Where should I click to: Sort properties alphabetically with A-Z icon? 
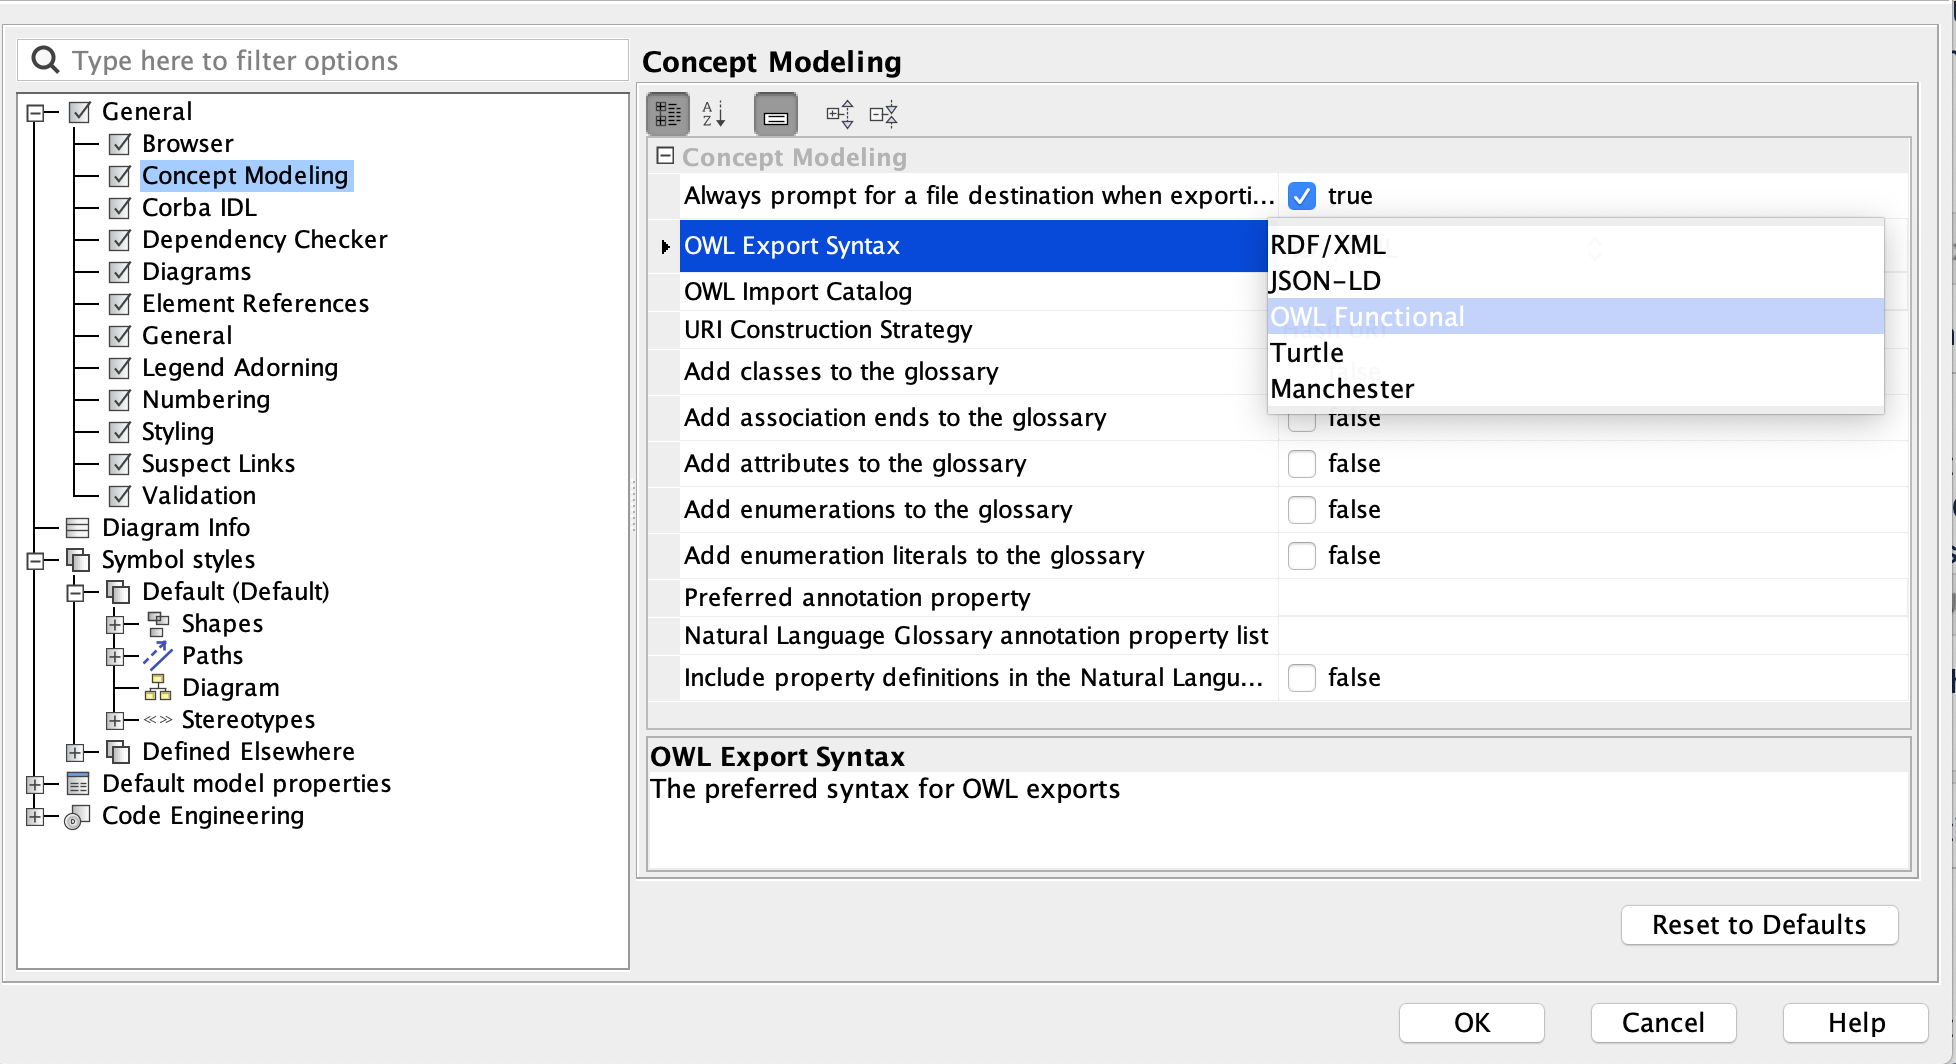[x=713, y=114]
